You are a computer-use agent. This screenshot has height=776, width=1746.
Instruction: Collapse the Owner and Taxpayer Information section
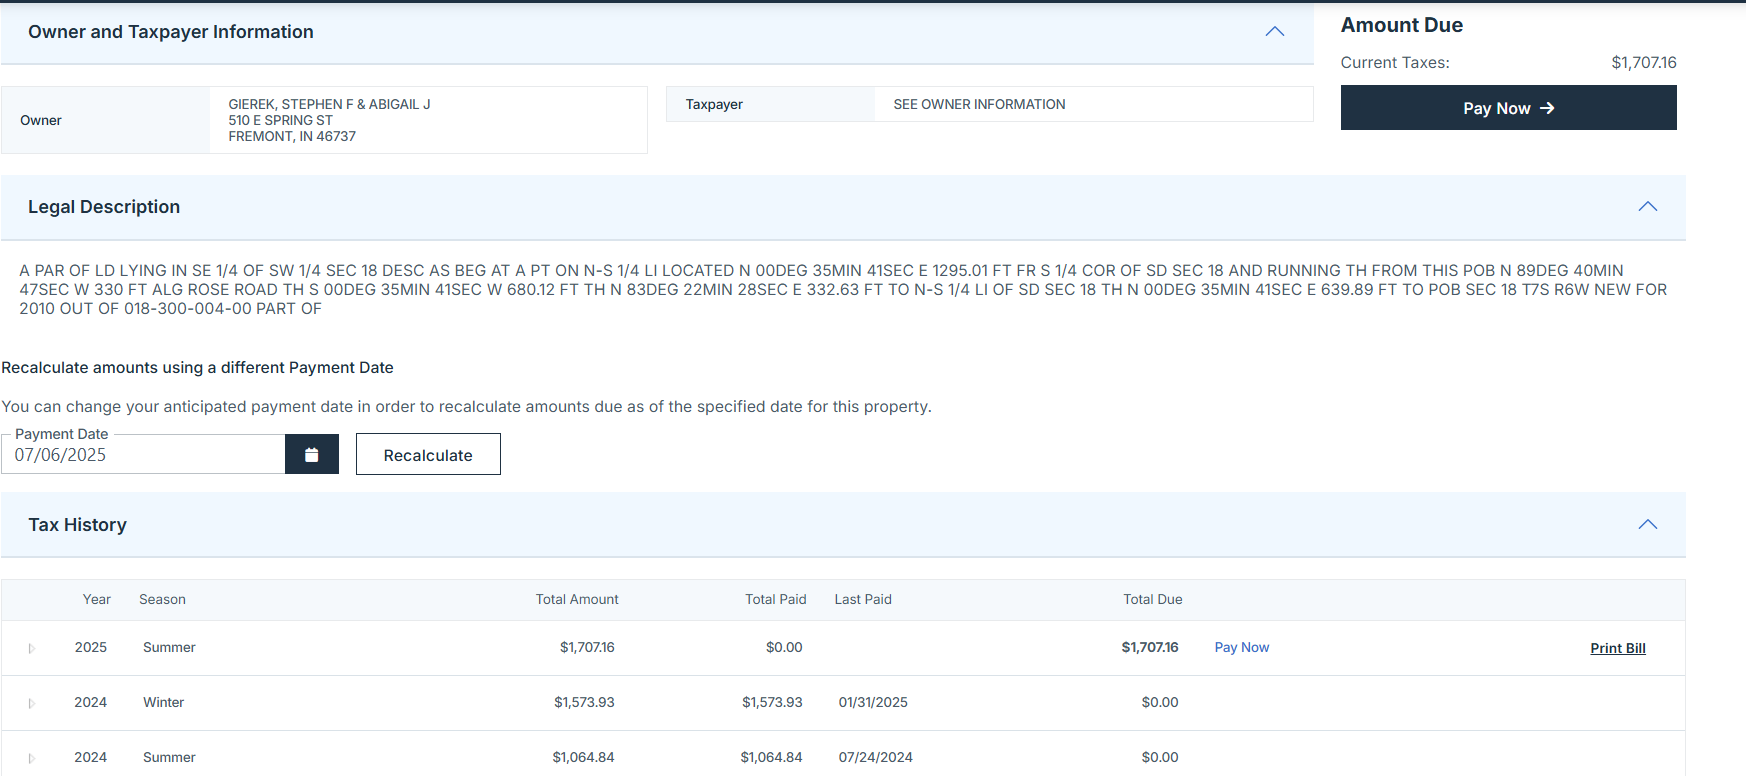point(1274,32)
